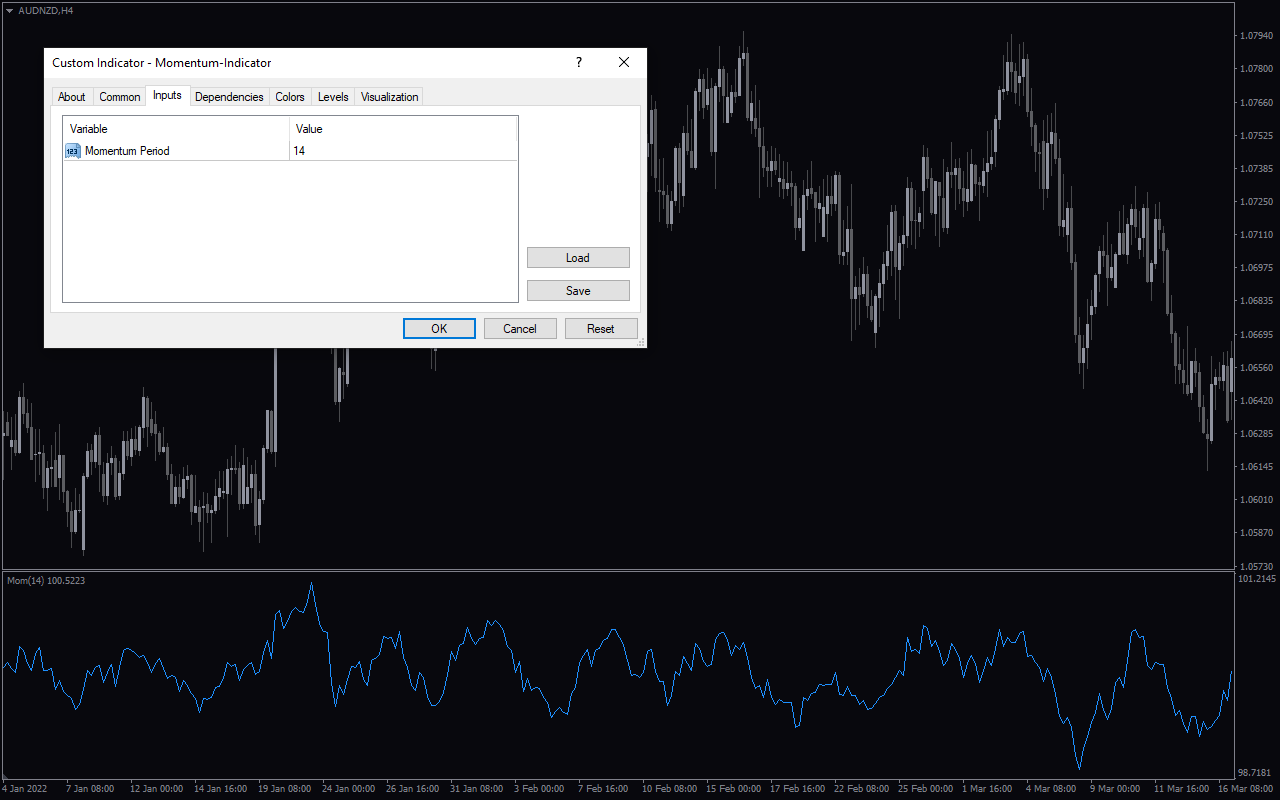Open the Levels tab
Image resolution: width=1280 pixels, height=800 pixels.
333,97
